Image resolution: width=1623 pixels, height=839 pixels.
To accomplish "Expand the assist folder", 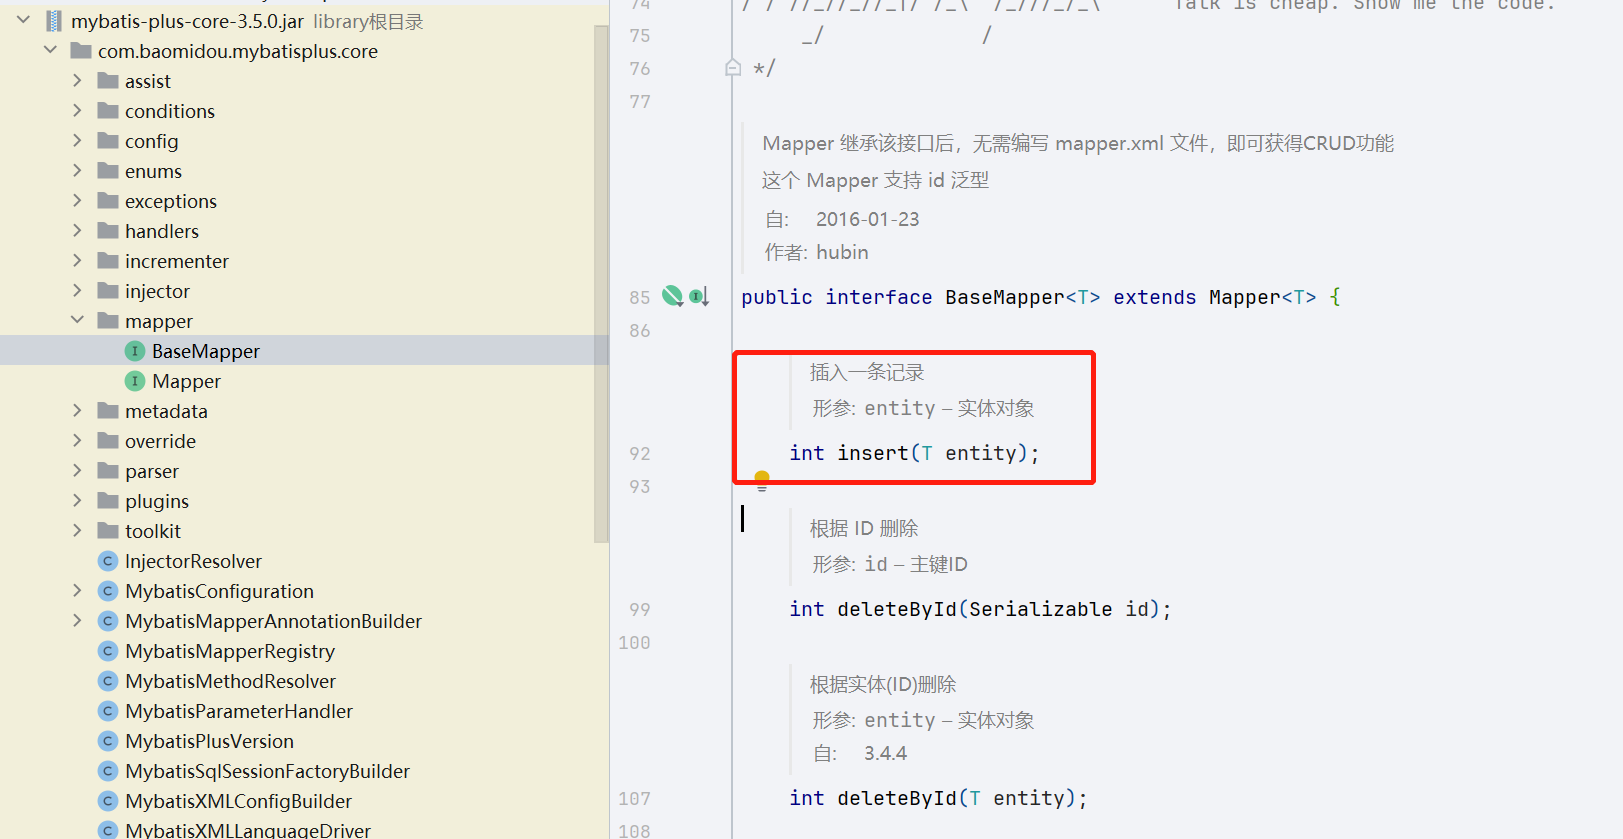I will pos(77,80).
